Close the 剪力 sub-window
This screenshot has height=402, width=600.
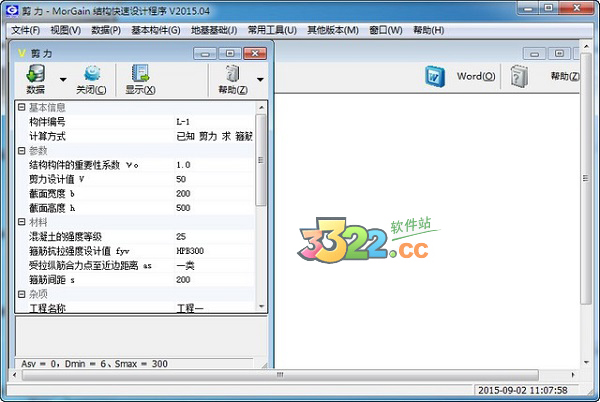click(x=255, y=54)
